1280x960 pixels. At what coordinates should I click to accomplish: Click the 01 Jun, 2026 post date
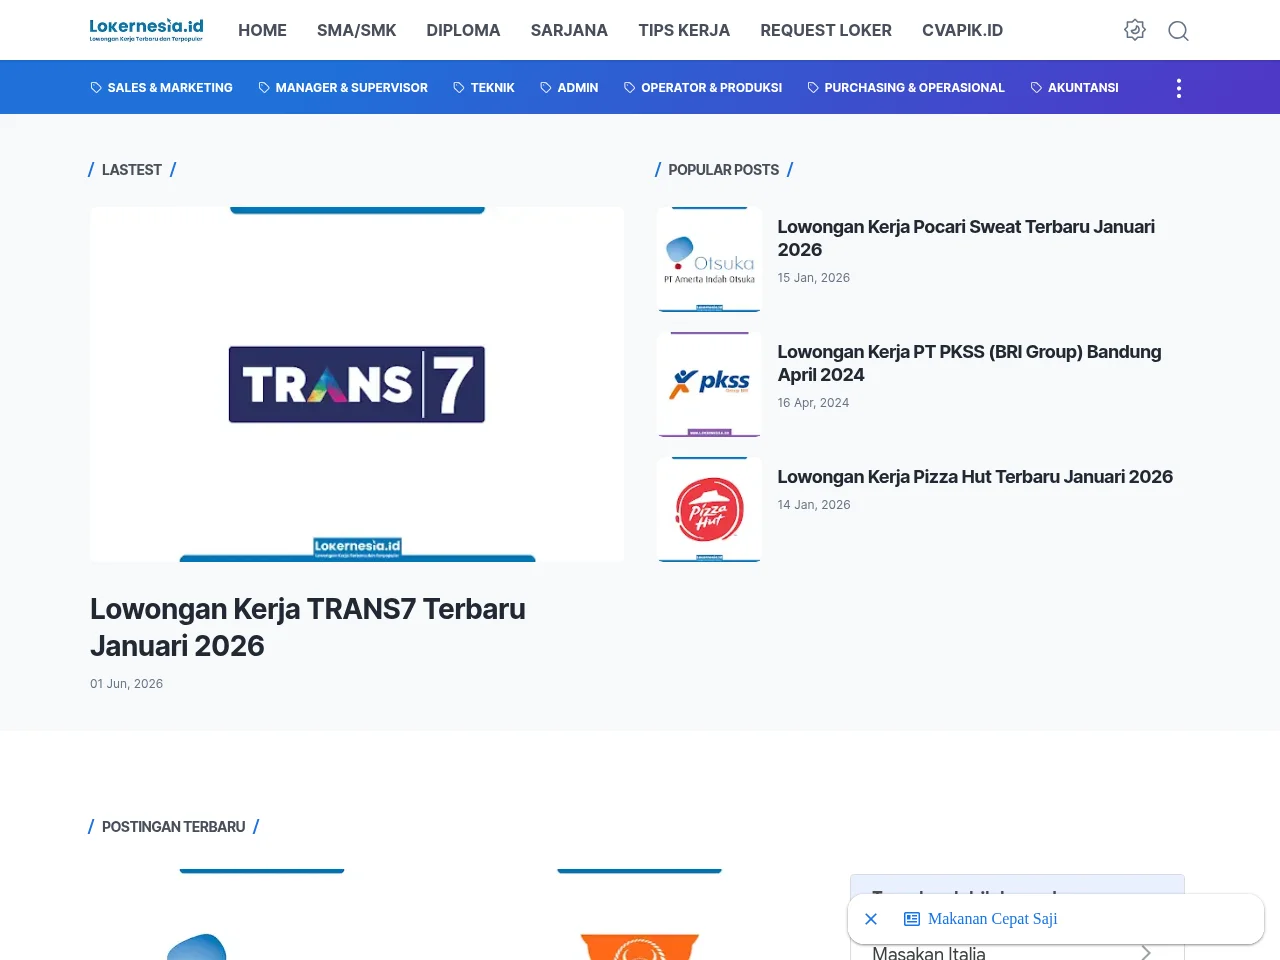[127, 684]
